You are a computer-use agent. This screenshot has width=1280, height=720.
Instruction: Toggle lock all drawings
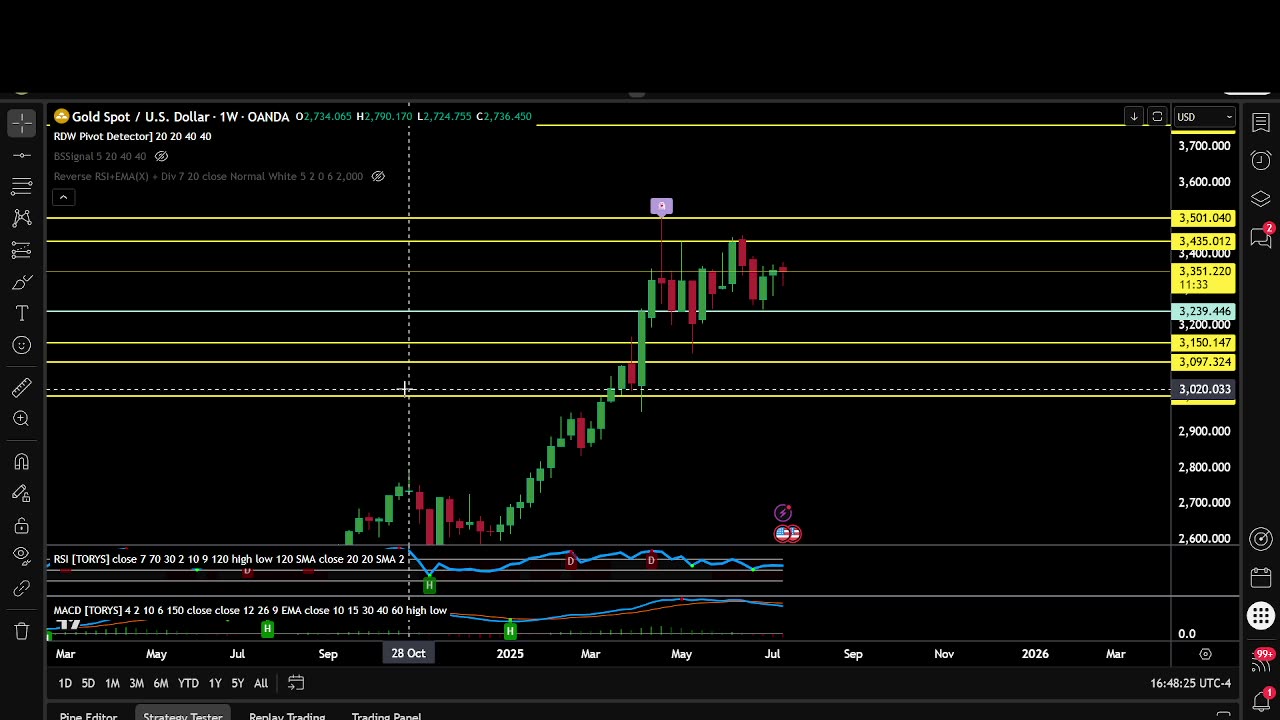21,525
